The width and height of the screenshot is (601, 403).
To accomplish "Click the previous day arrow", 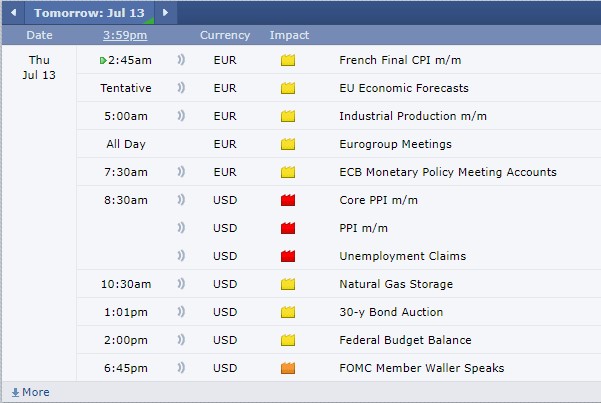I will (13, 13).
